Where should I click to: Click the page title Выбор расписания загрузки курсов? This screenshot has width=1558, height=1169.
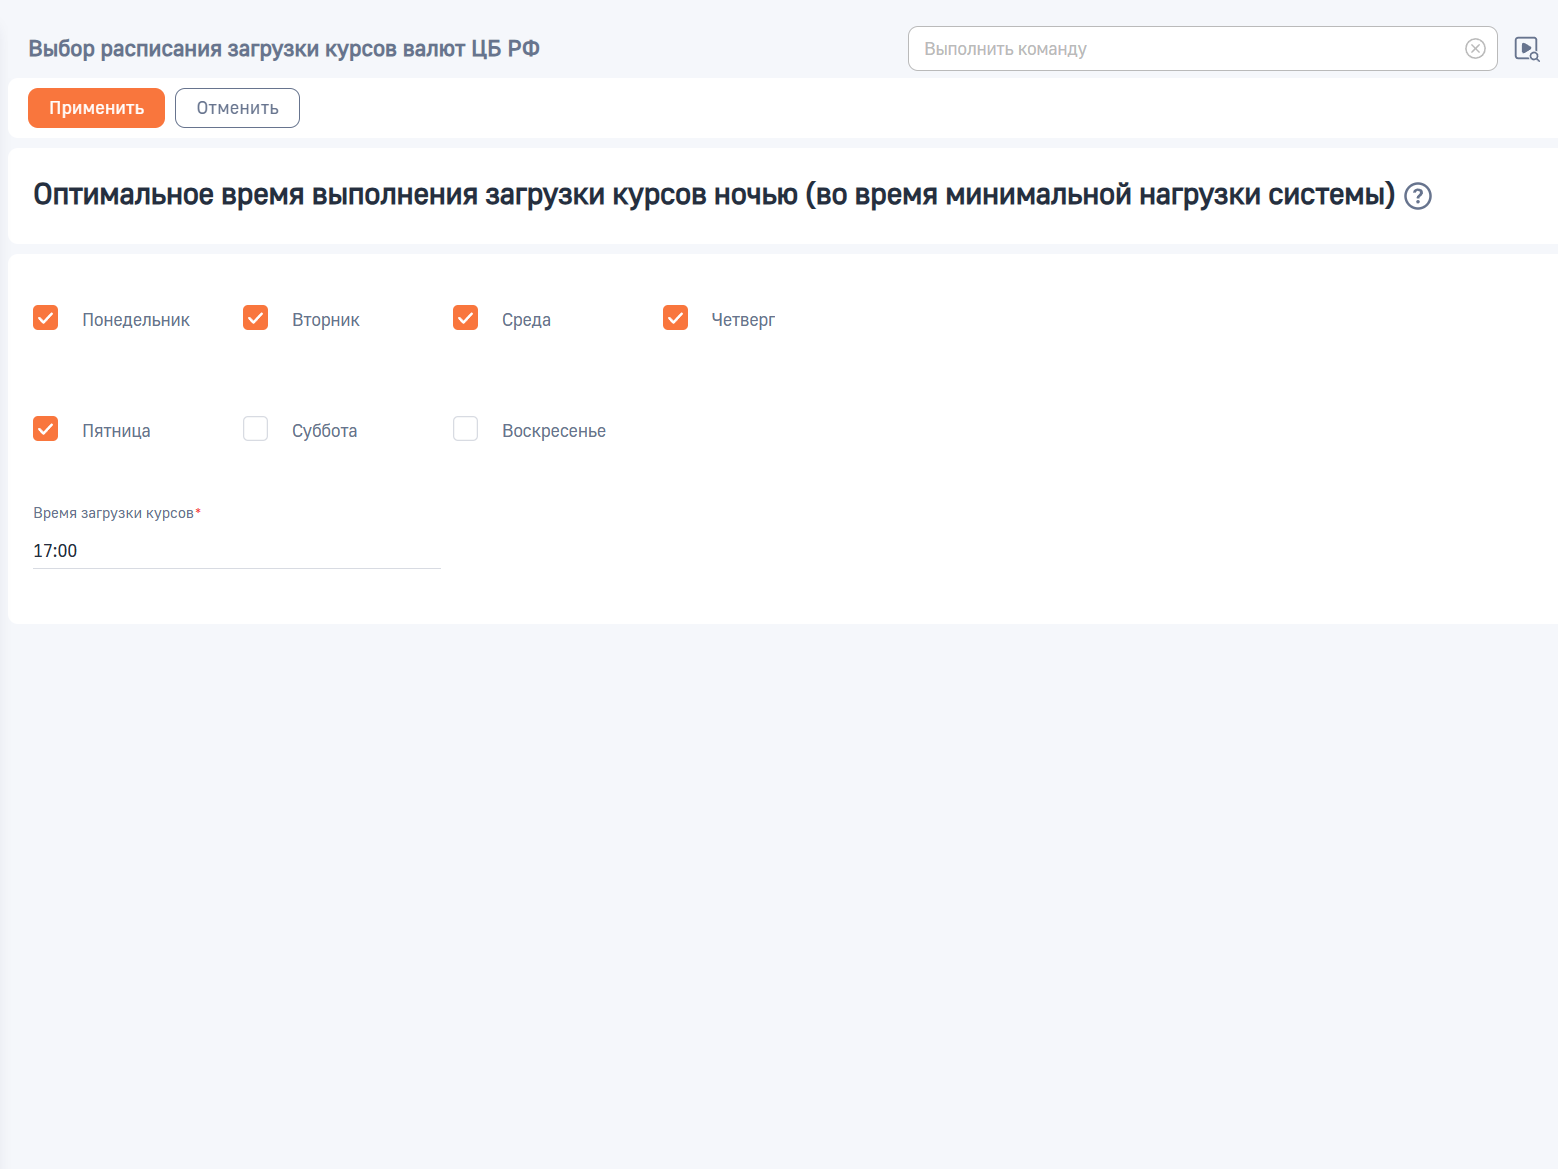(284, 49)
